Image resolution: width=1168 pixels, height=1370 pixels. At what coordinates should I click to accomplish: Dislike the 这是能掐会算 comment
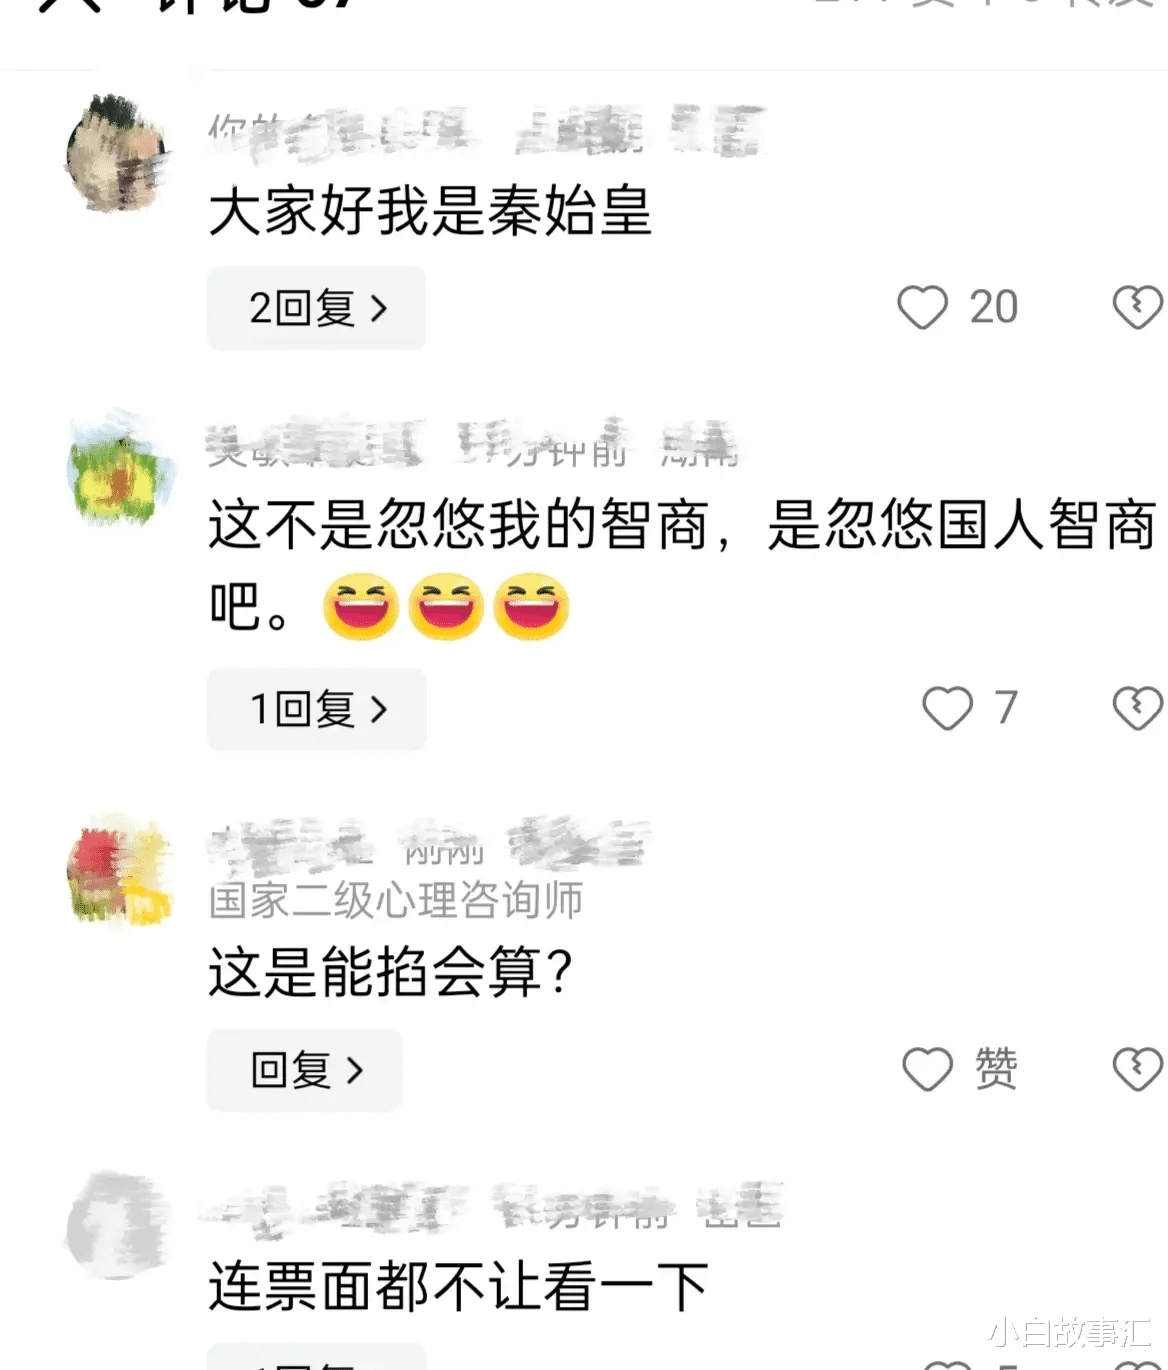click(1138, 1069)
